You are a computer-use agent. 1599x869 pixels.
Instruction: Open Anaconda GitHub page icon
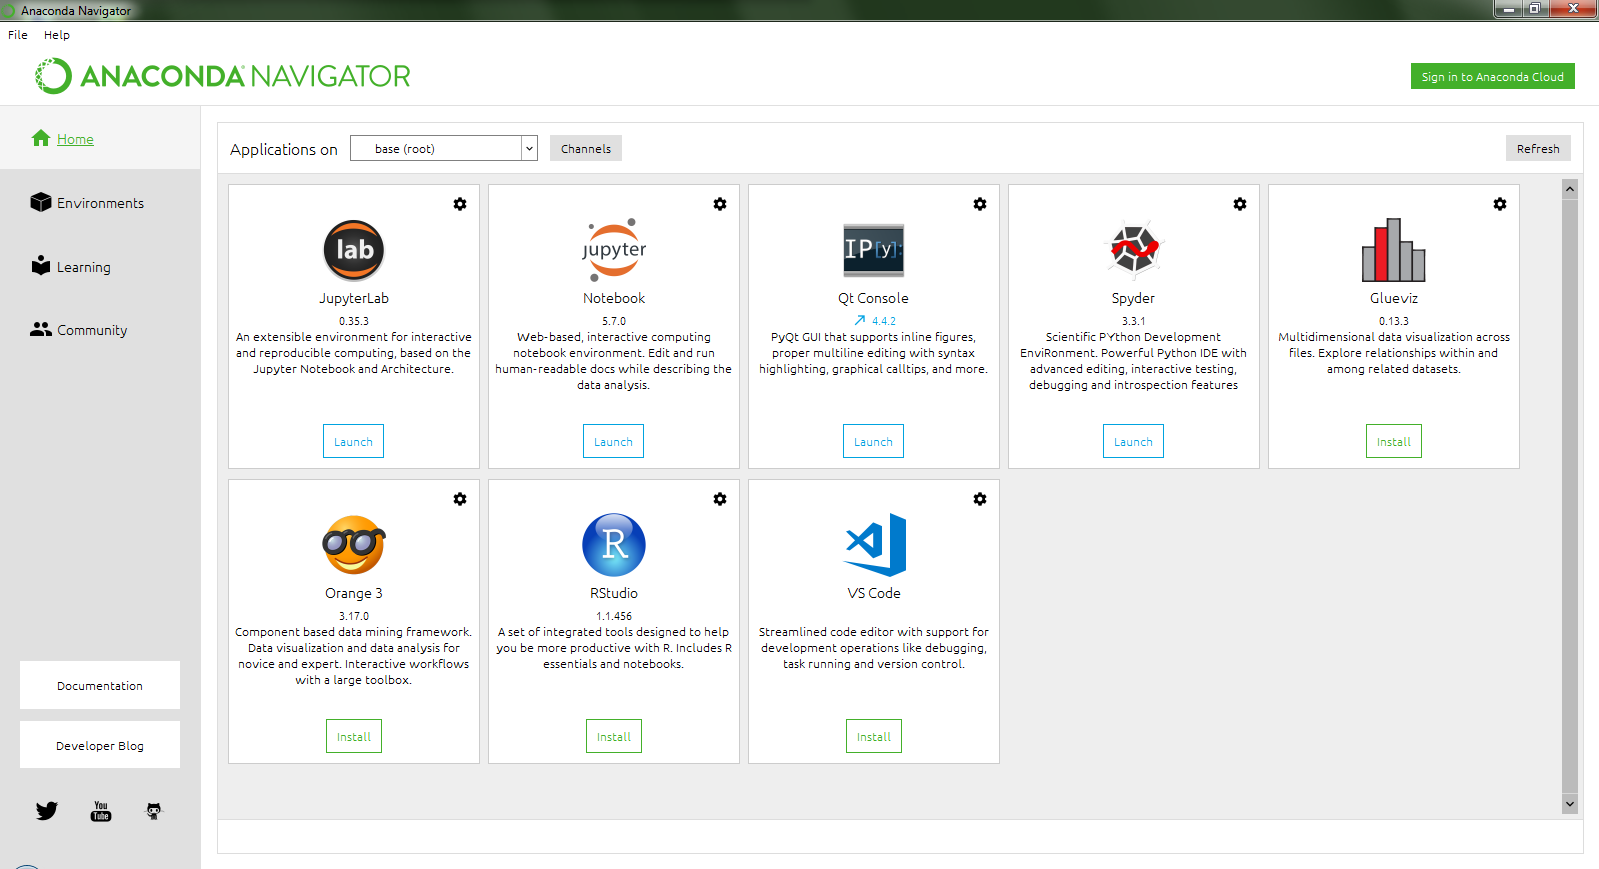(154, 811)
